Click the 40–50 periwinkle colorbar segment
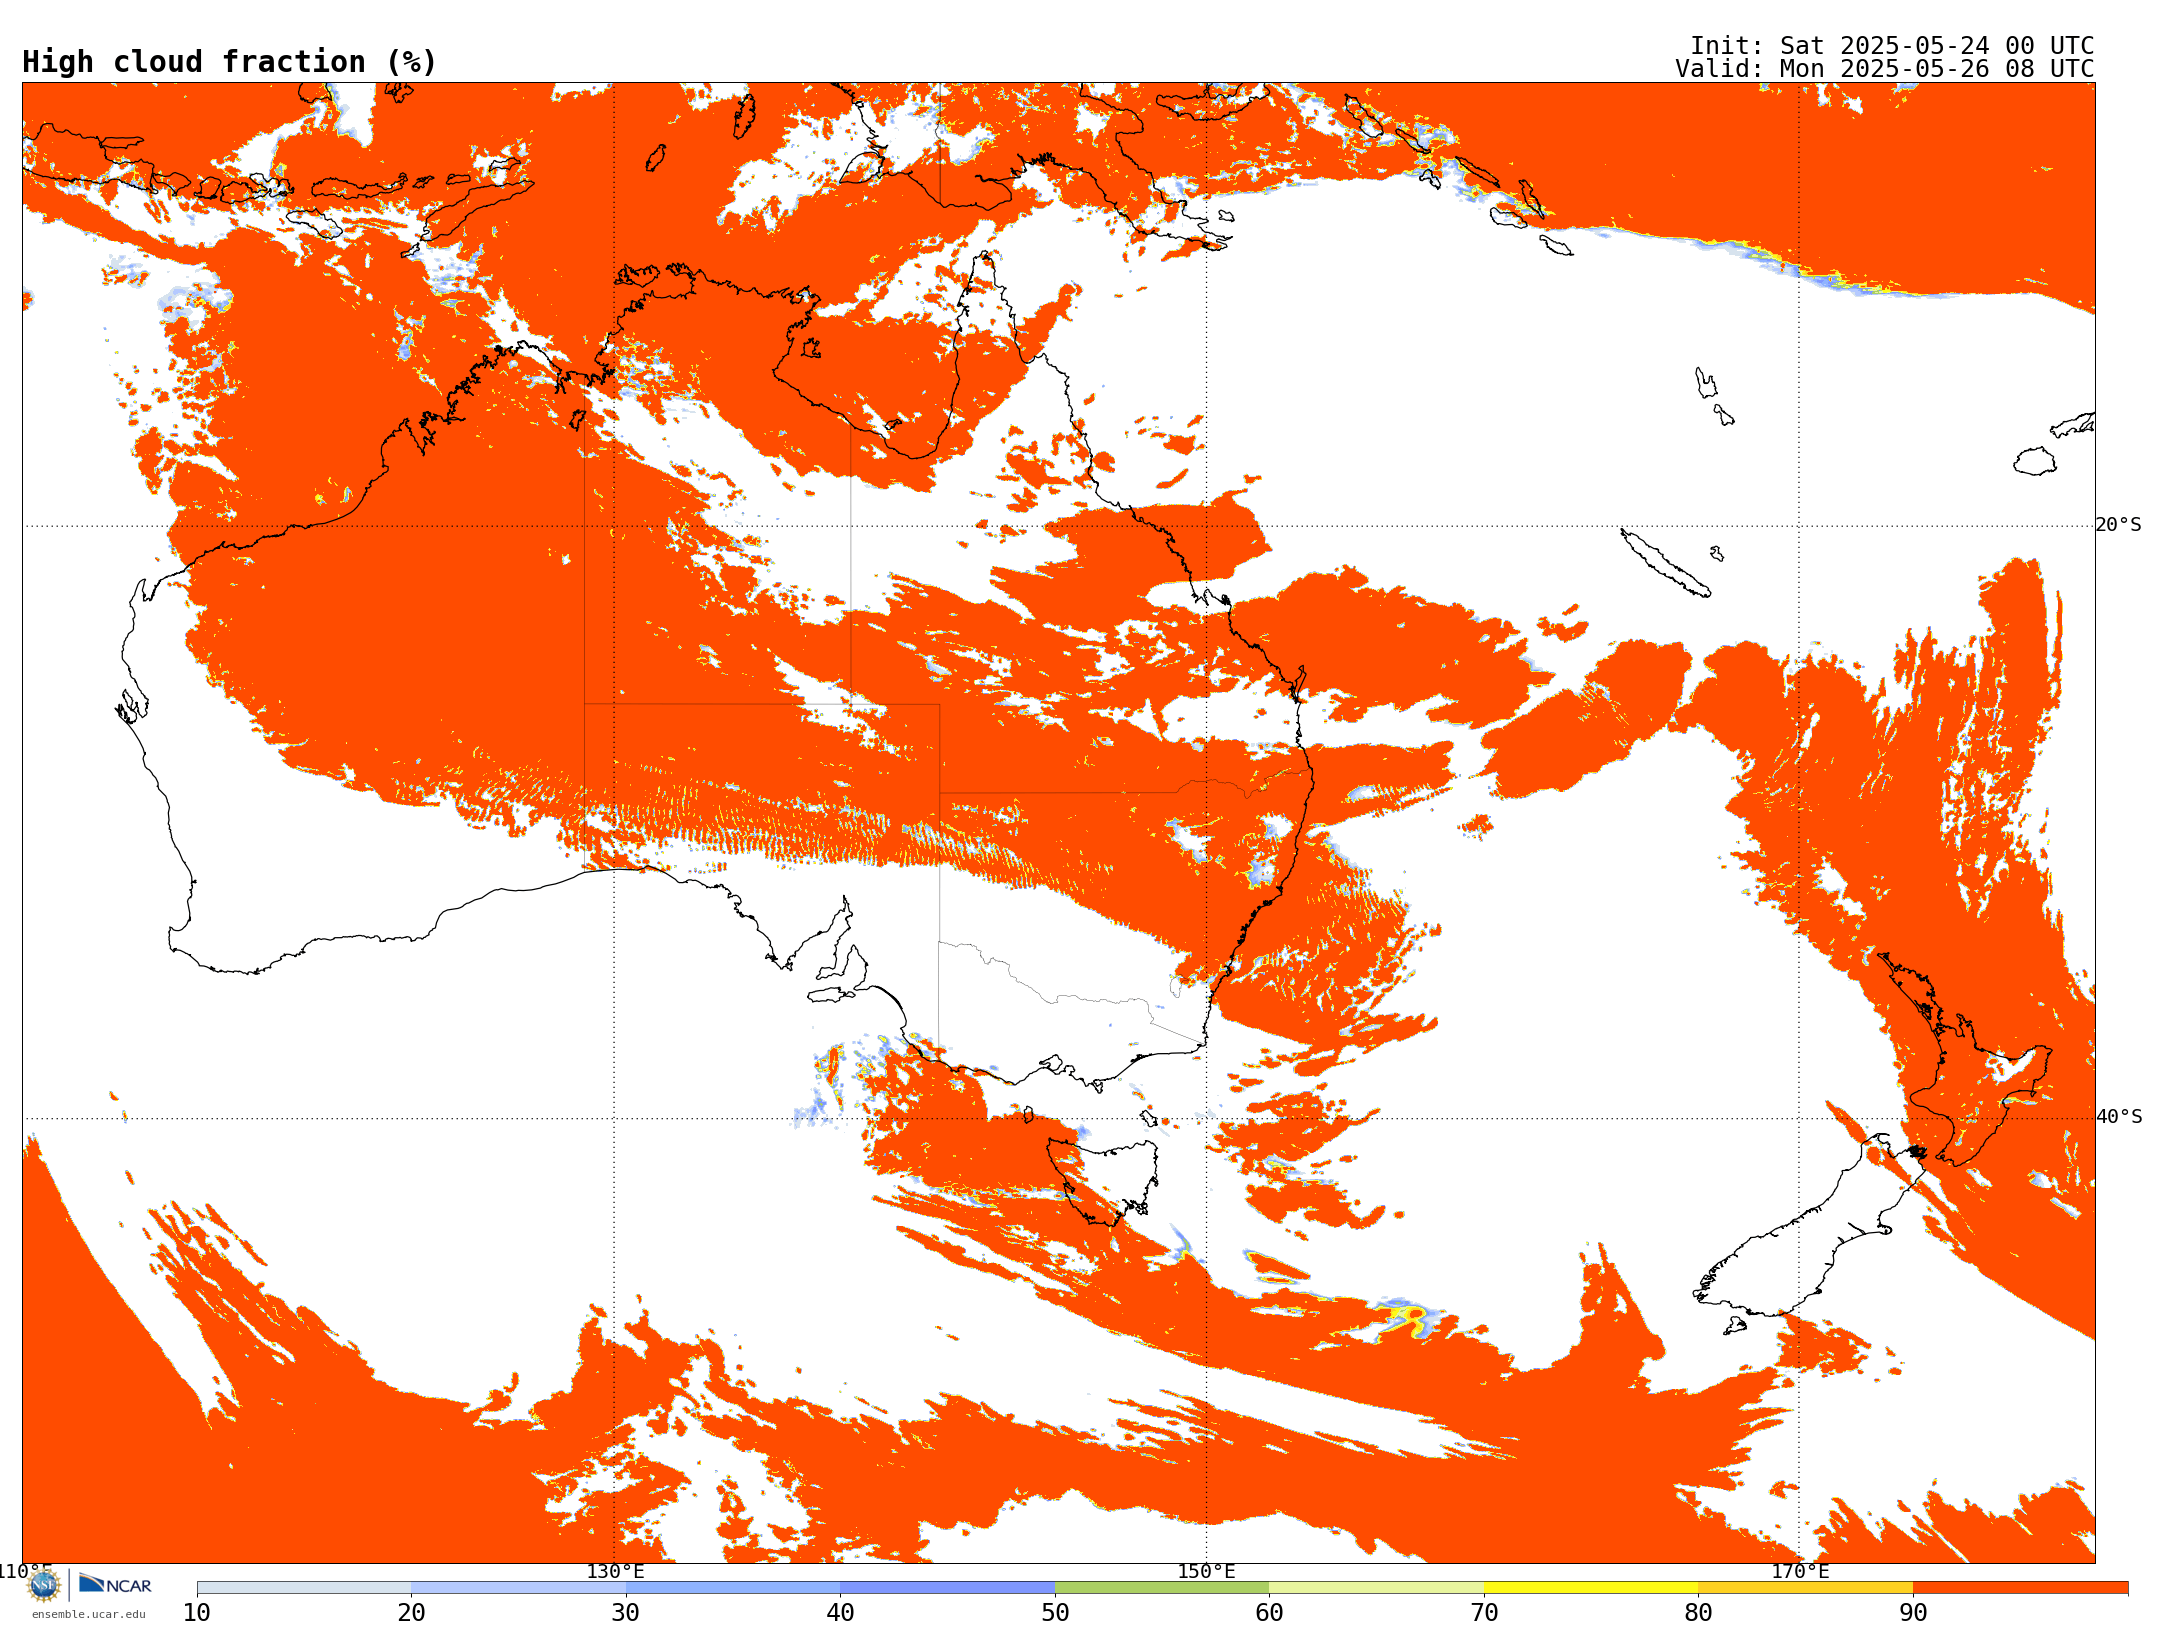 (947, 1588)
